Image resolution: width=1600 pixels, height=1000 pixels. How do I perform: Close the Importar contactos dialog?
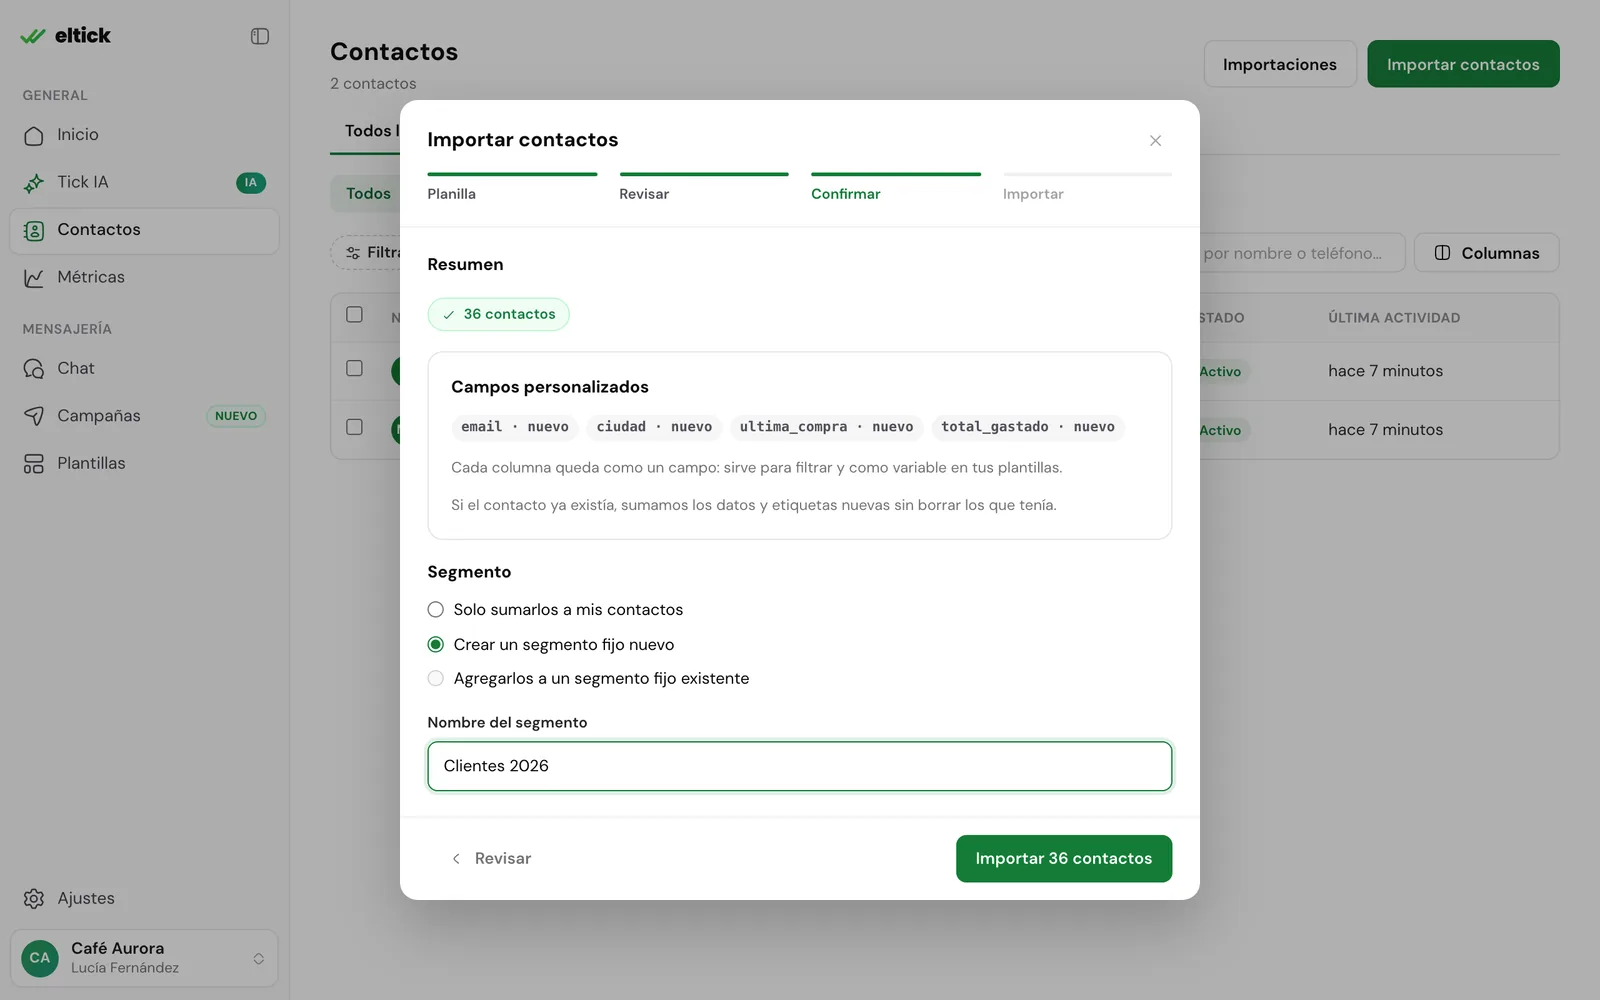pyautogui.click(x=1155, y=141)
